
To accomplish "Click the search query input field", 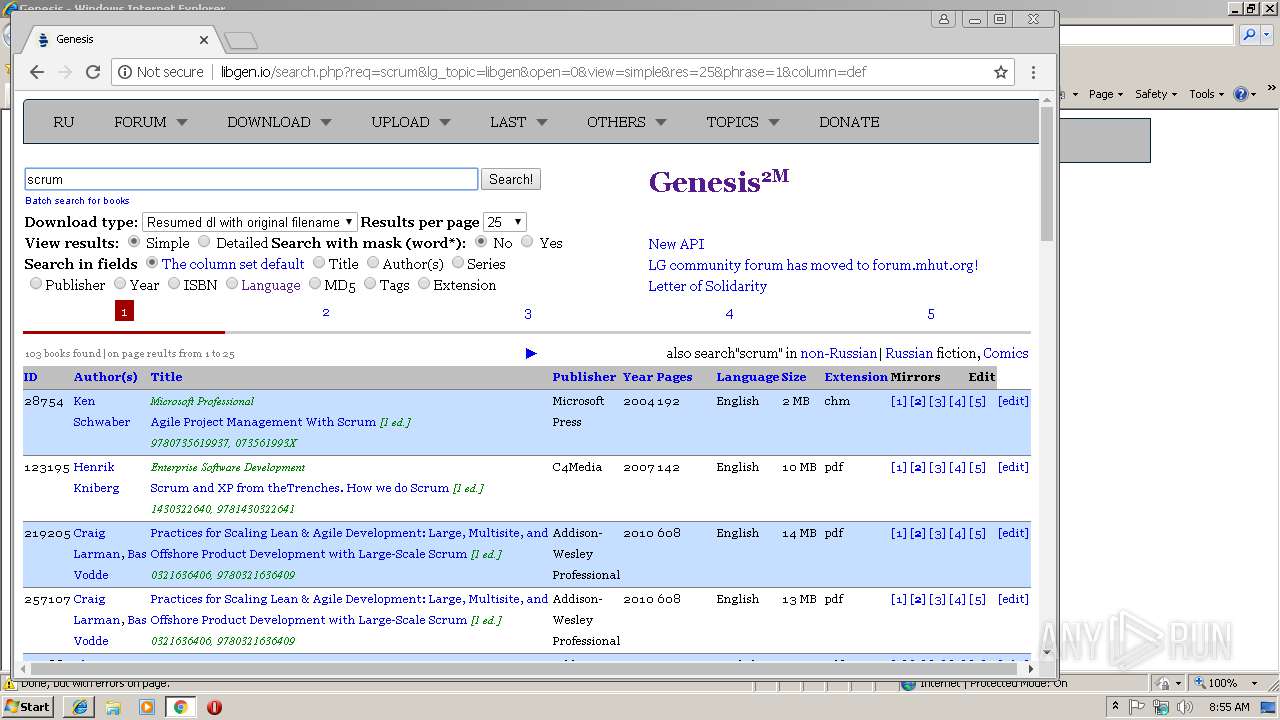I will click(251, 179).
